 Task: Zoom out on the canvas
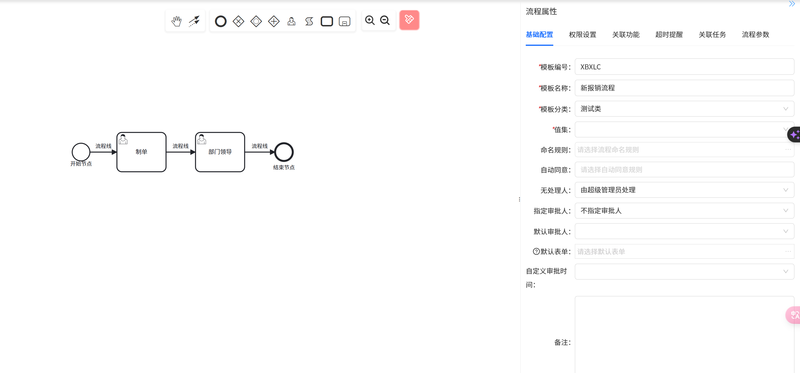[385, 20]
